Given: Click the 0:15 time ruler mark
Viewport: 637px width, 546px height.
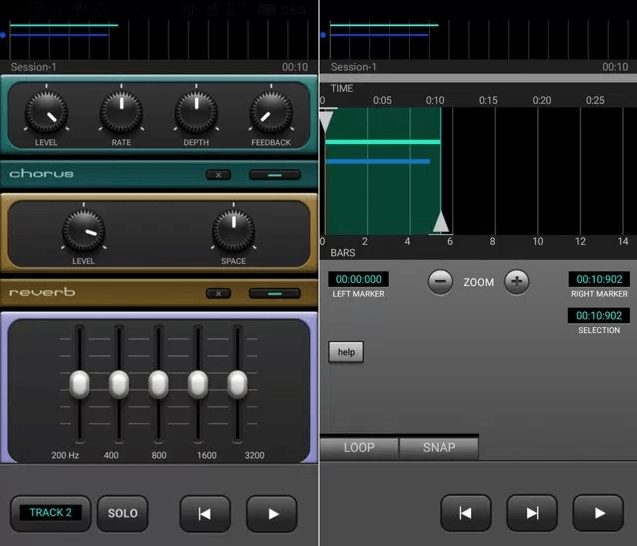Looking at the screenshot, I should [x=488, y=100].
